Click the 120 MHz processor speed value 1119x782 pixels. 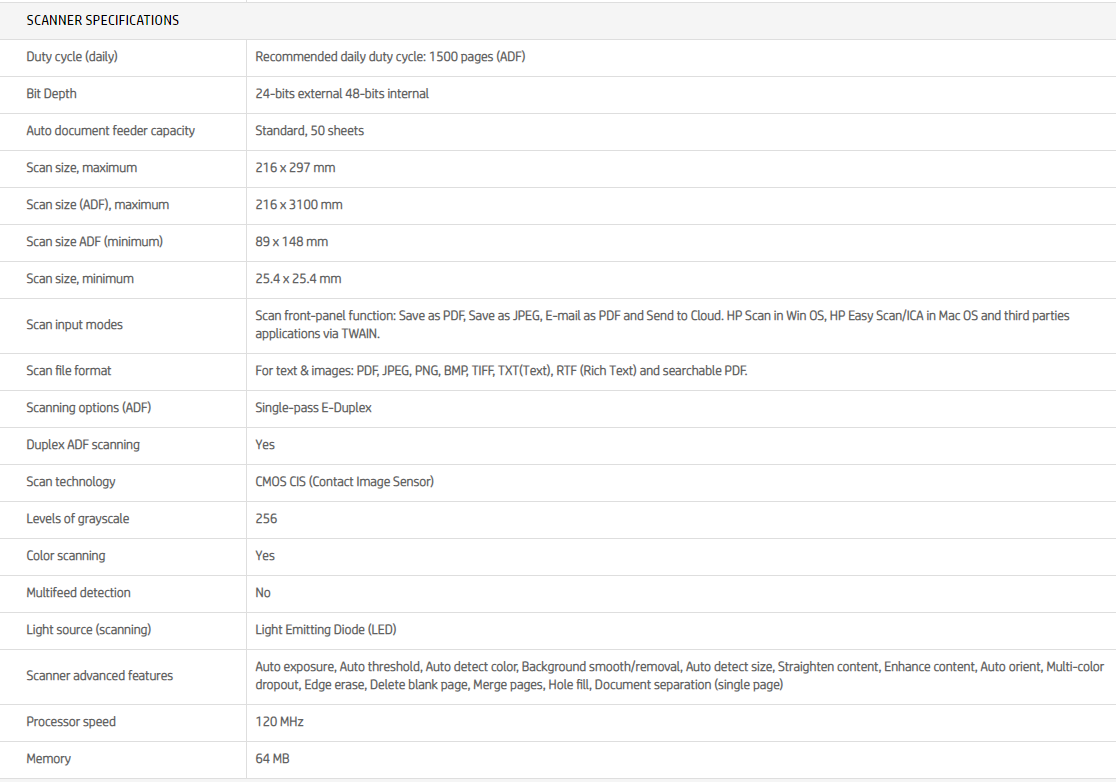(279, 722)
